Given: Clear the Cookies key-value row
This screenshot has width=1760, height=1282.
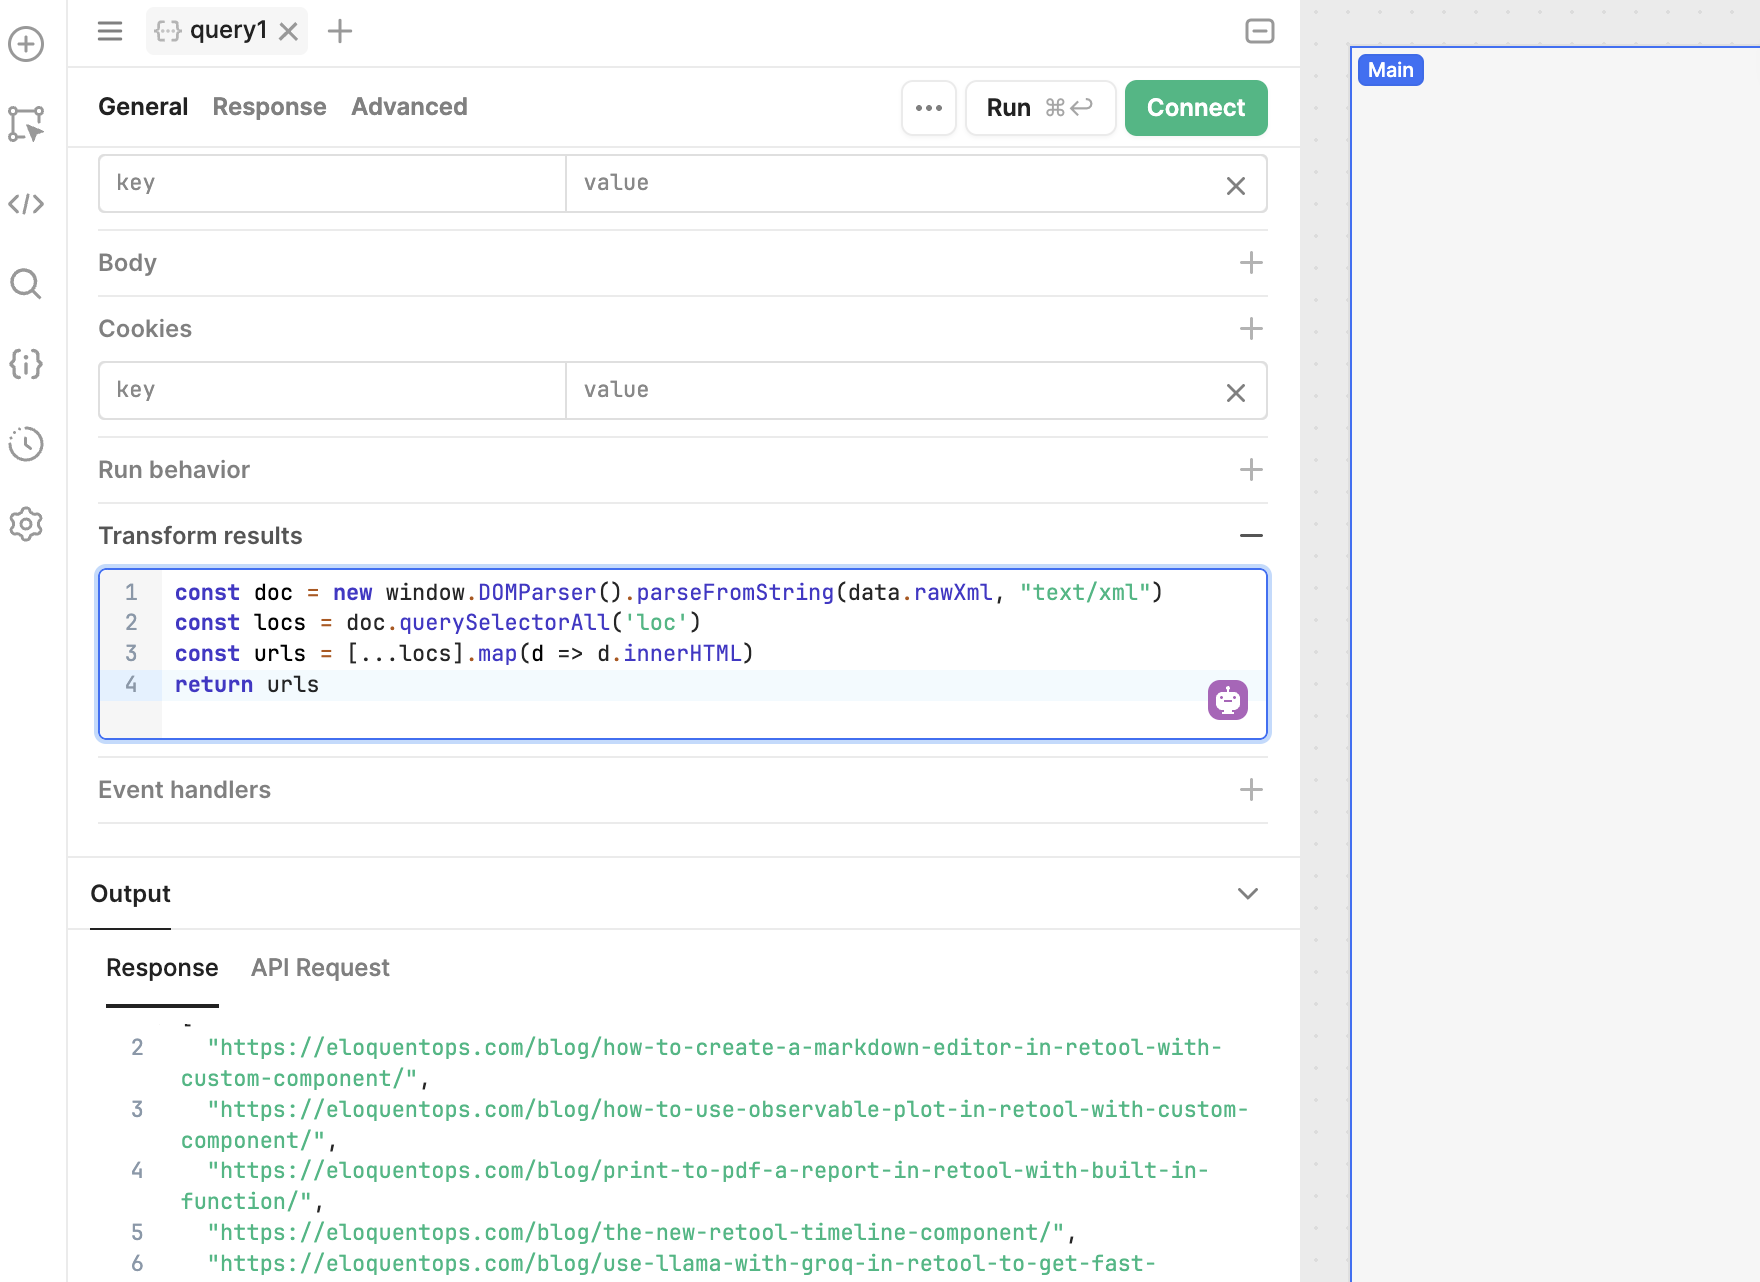Looking at the screenshot, I should click(1236, 391).
